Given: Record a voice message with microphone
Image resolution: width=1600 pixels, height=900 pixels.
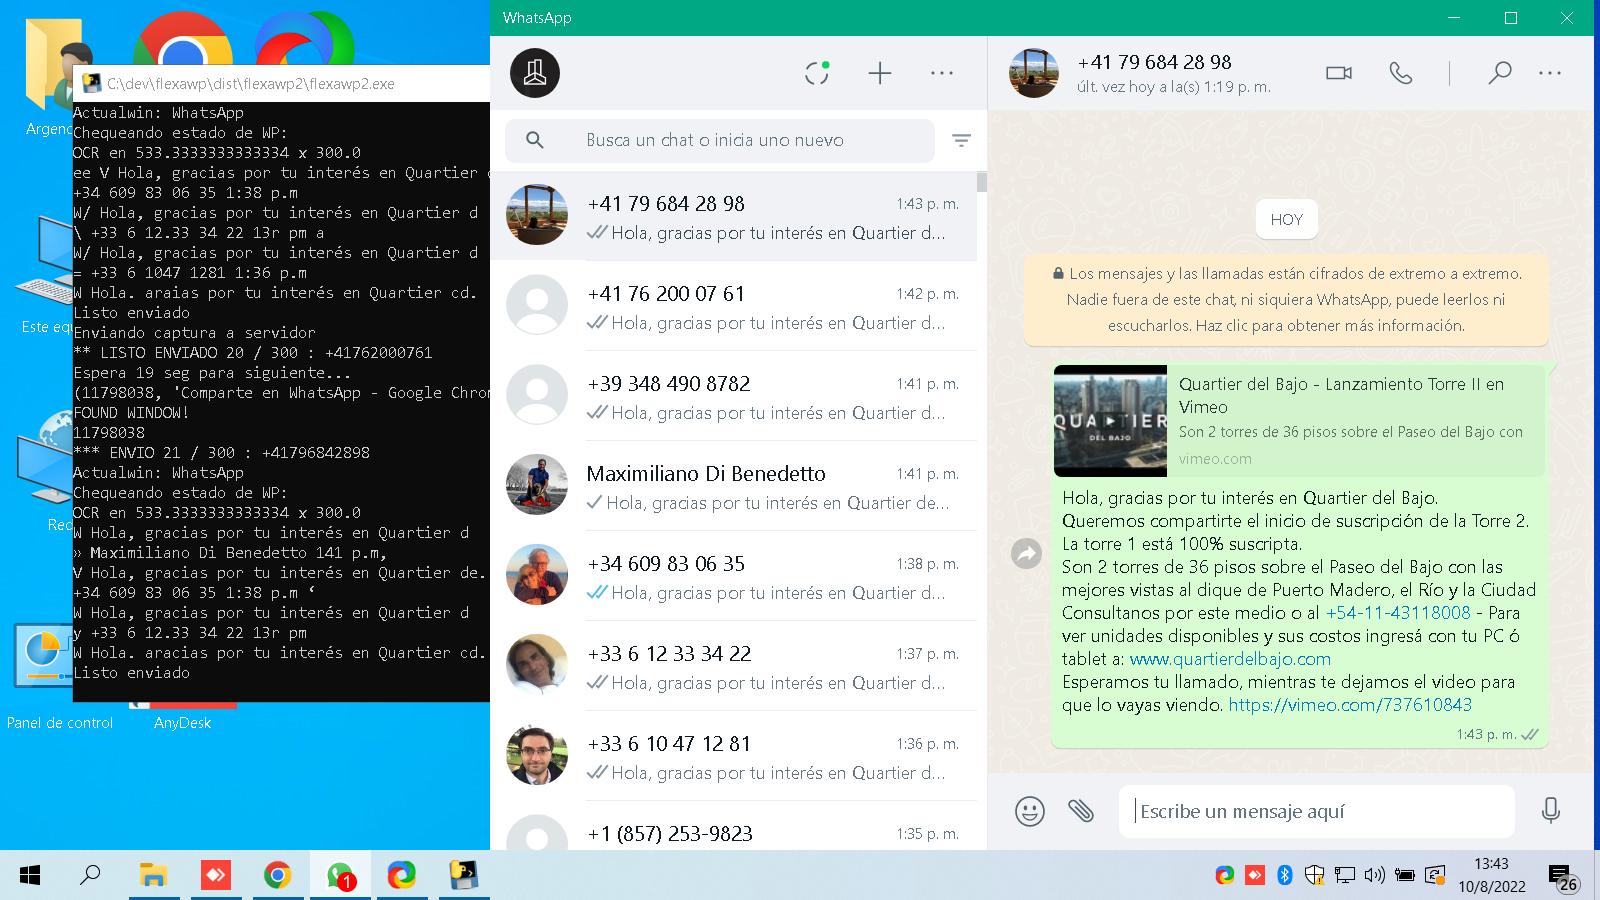Looking at the screenshot, I should [x=1551, y=810].
